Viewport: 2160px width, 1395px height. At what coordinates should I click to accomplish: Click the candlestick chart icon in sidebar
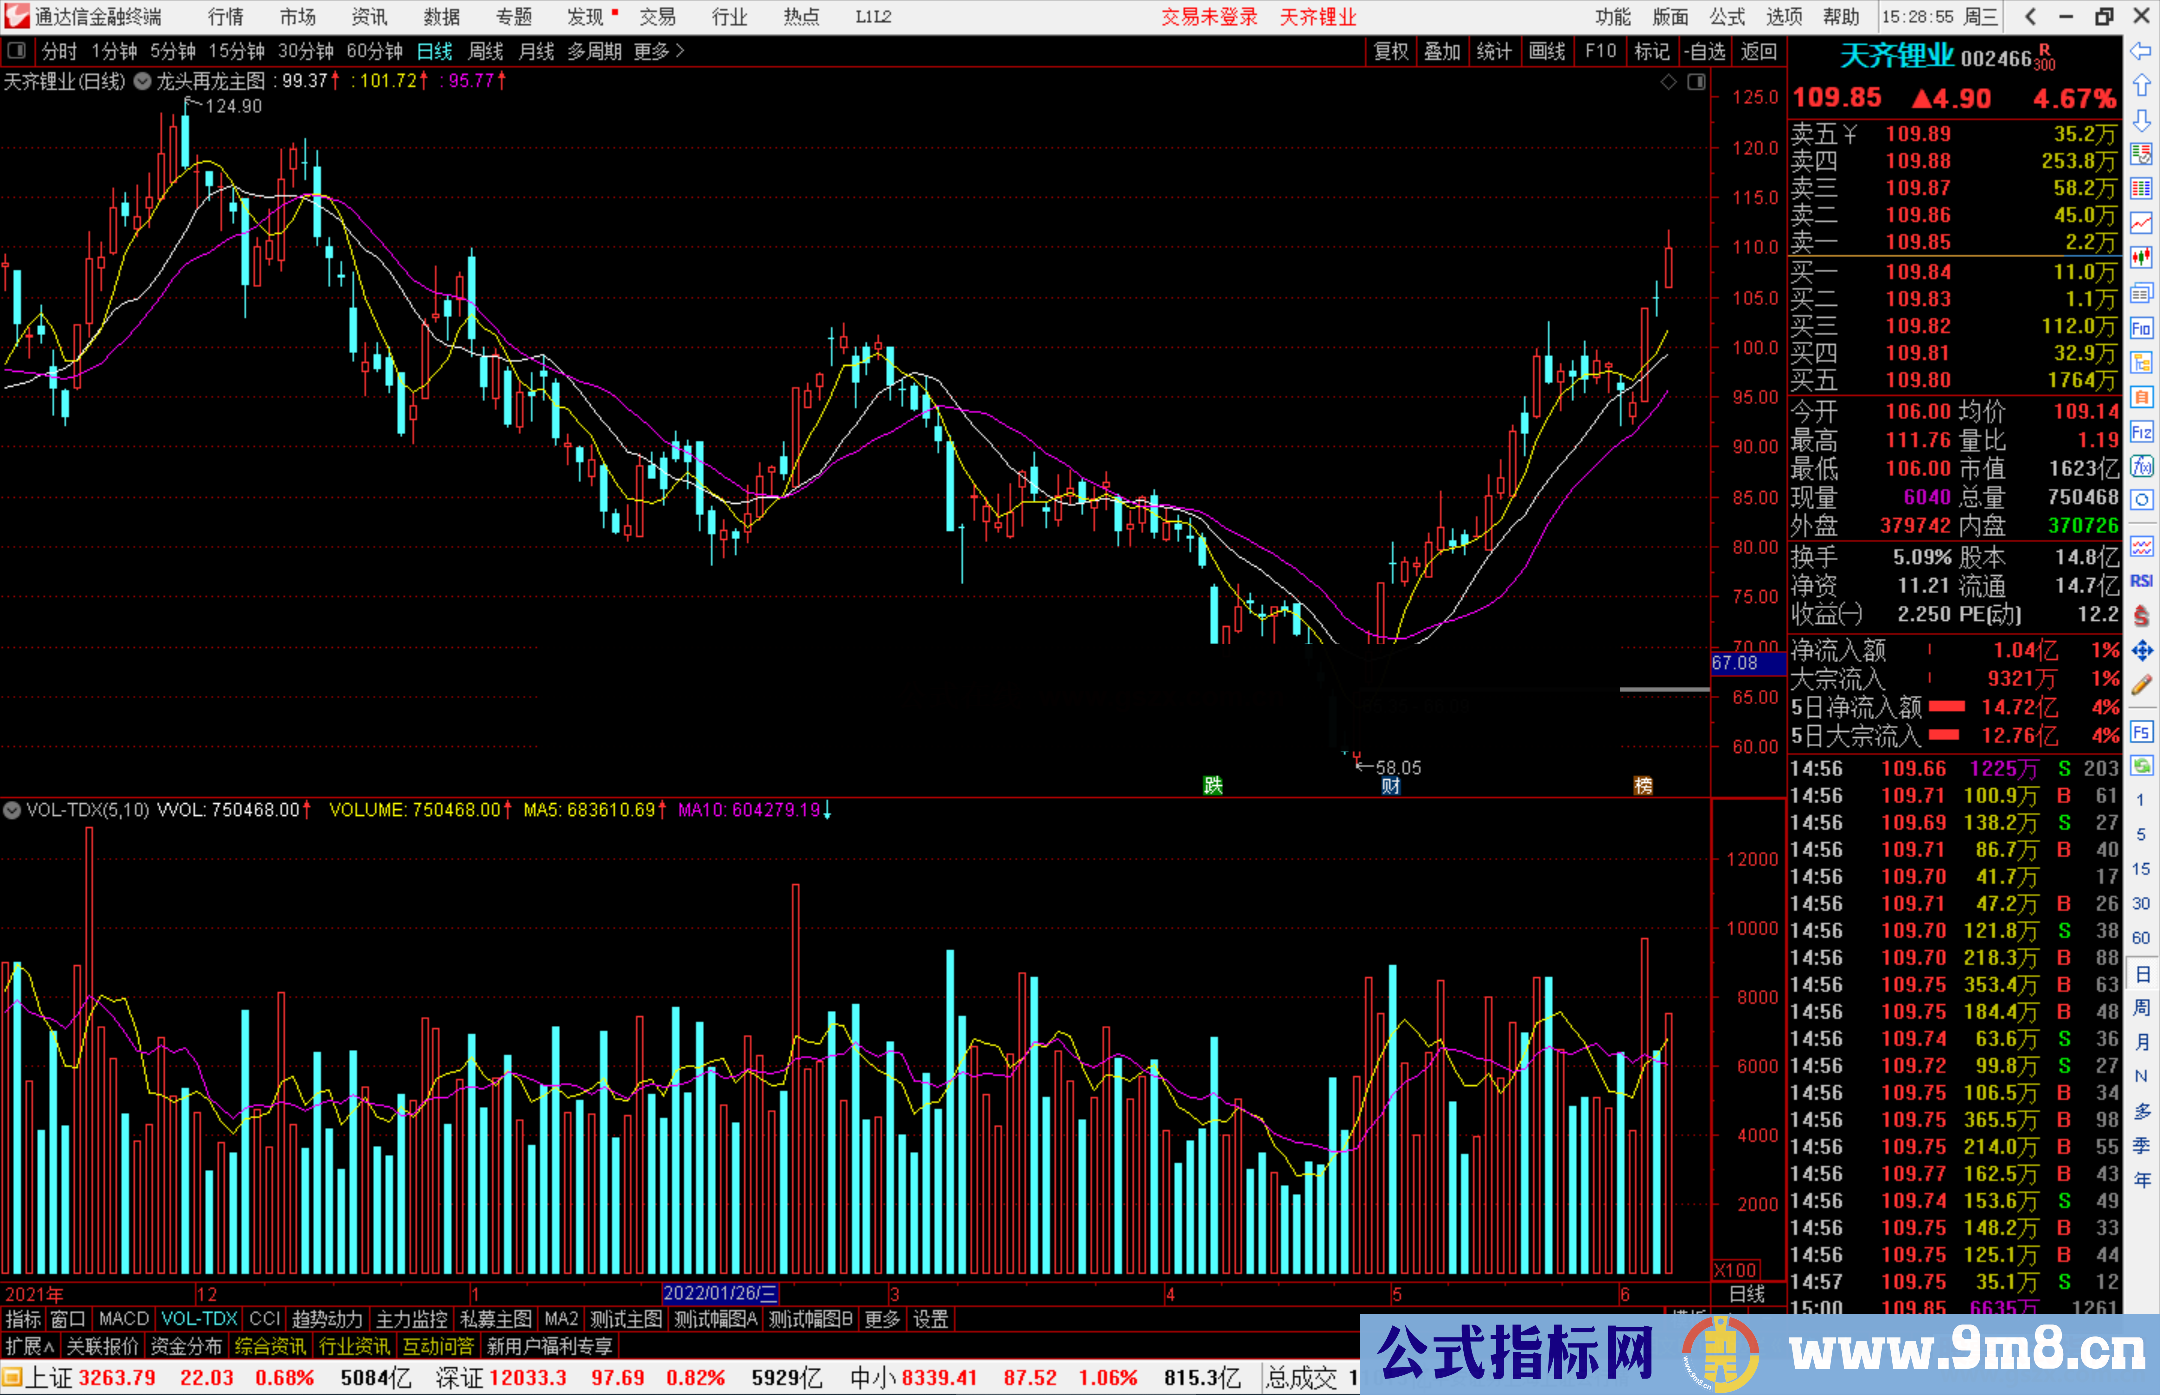(x=2141, y=257)
